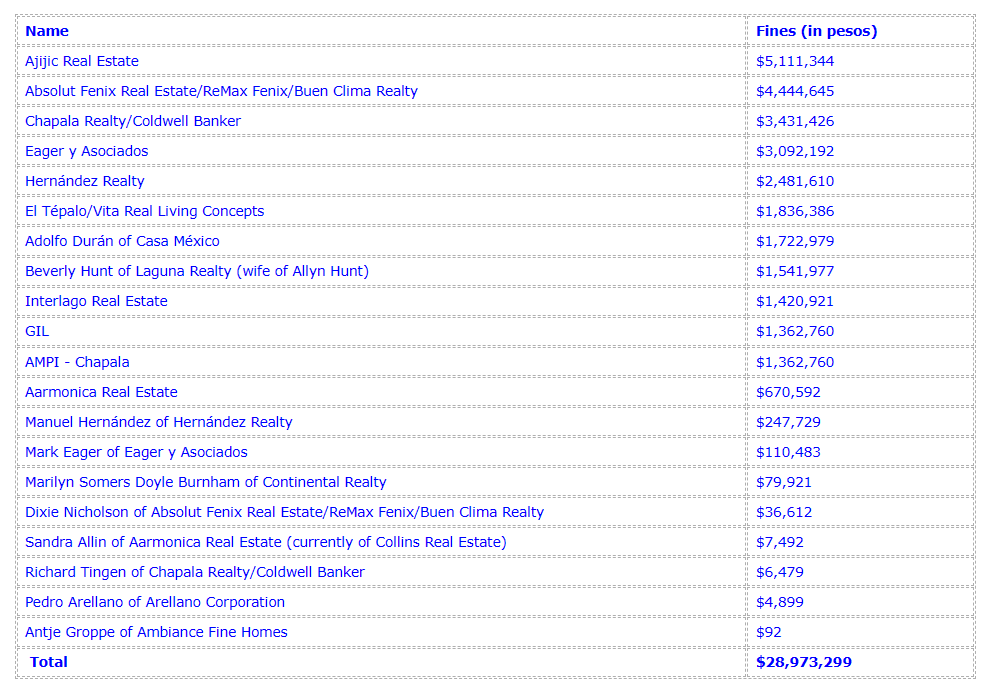Select AMPI - Chapala row name
The height and width of the screenshot is (690, 988).
click(78, 362)
